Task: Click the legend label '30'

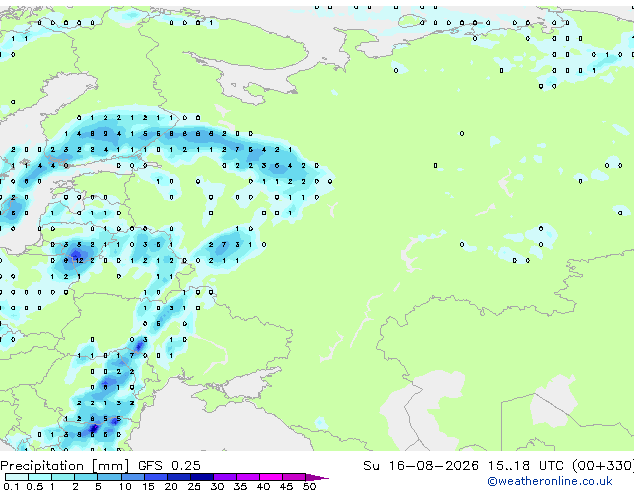Action: [217, 486]
